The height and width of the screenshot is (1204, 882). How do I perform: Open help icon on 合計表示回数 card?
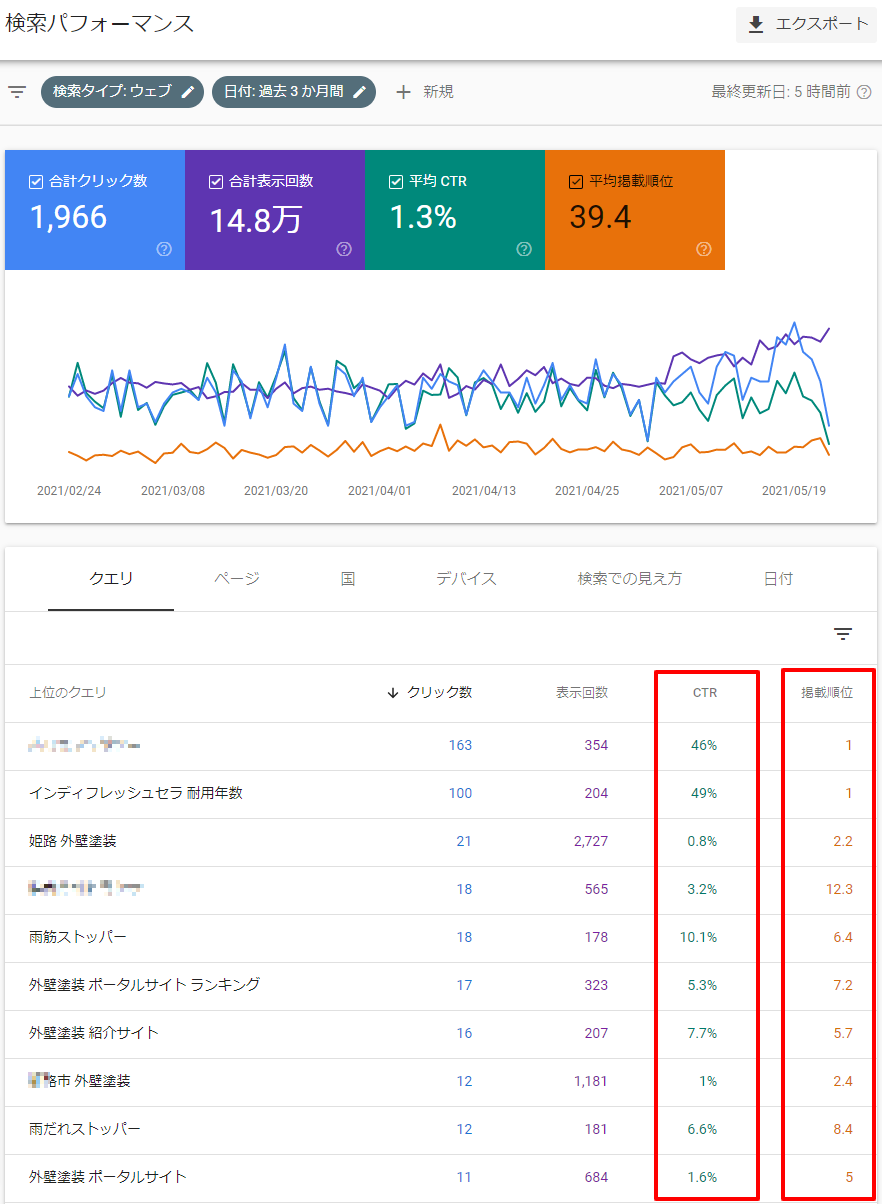[x=344, y=249]
